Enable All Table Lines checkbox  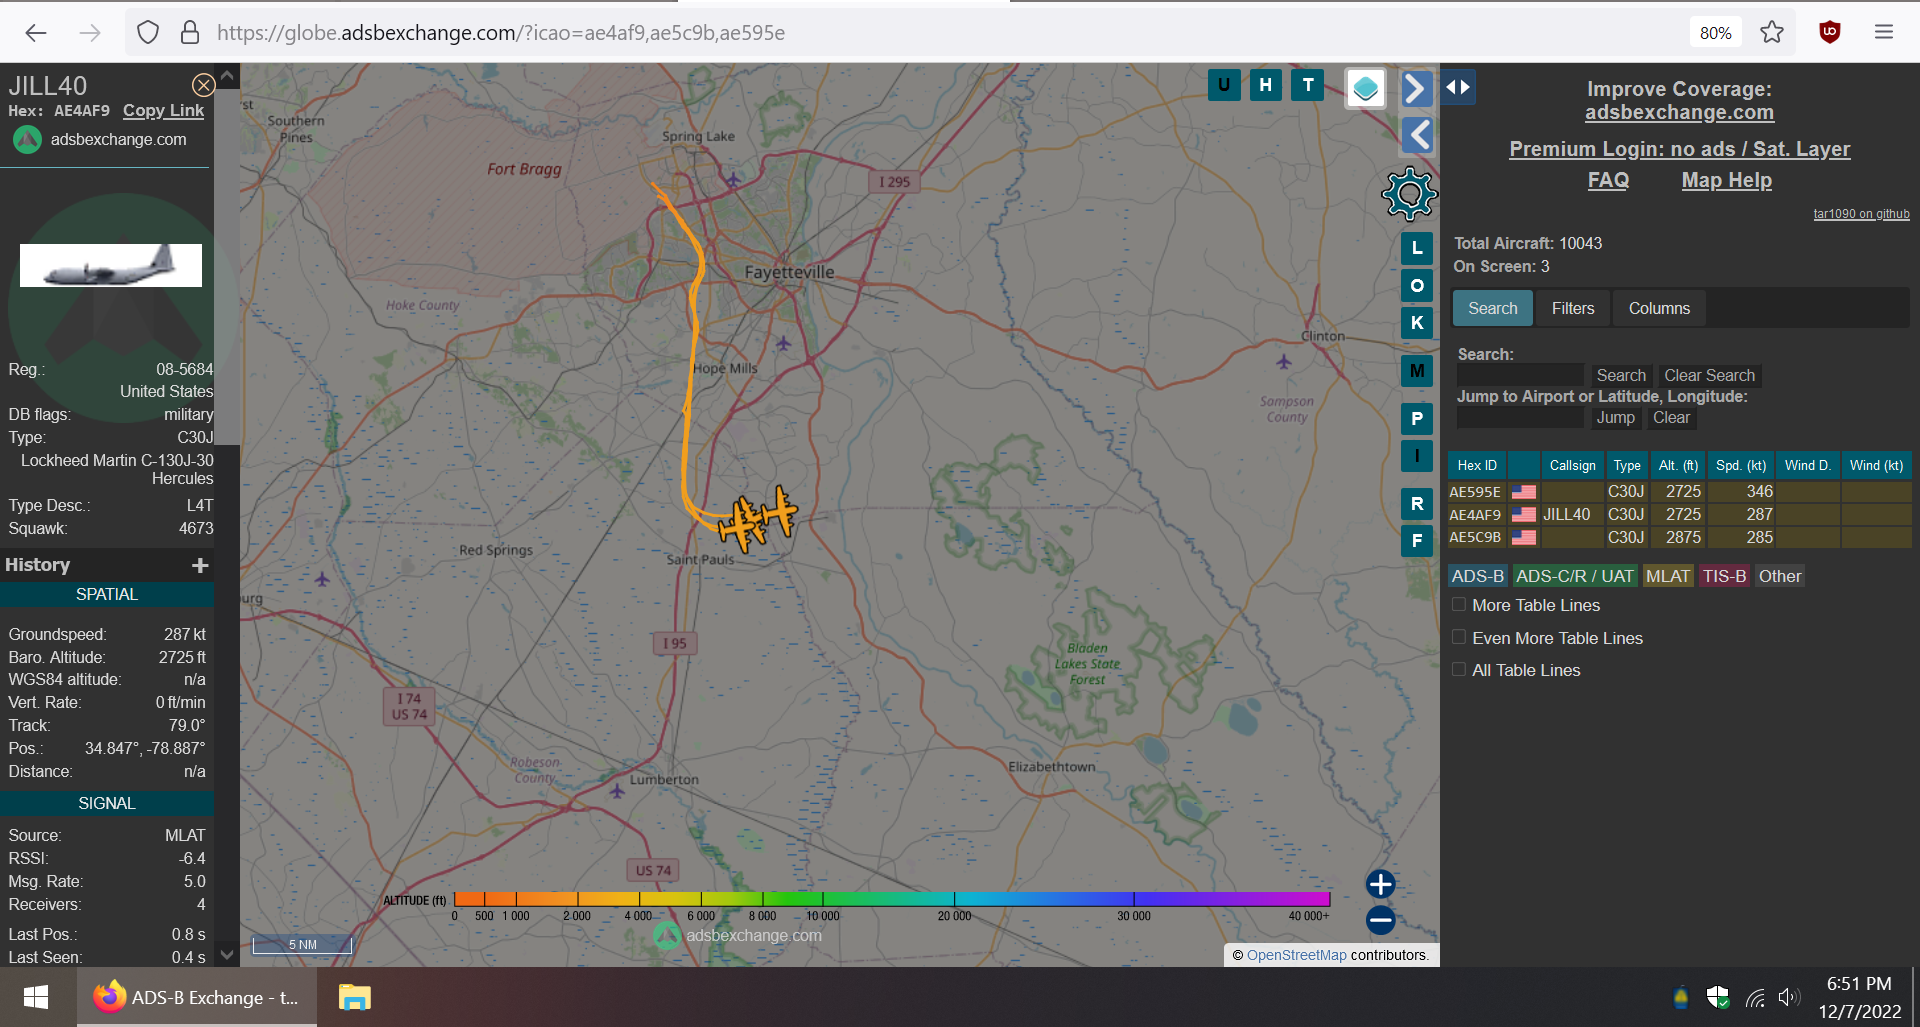[x=1459, y=670]
